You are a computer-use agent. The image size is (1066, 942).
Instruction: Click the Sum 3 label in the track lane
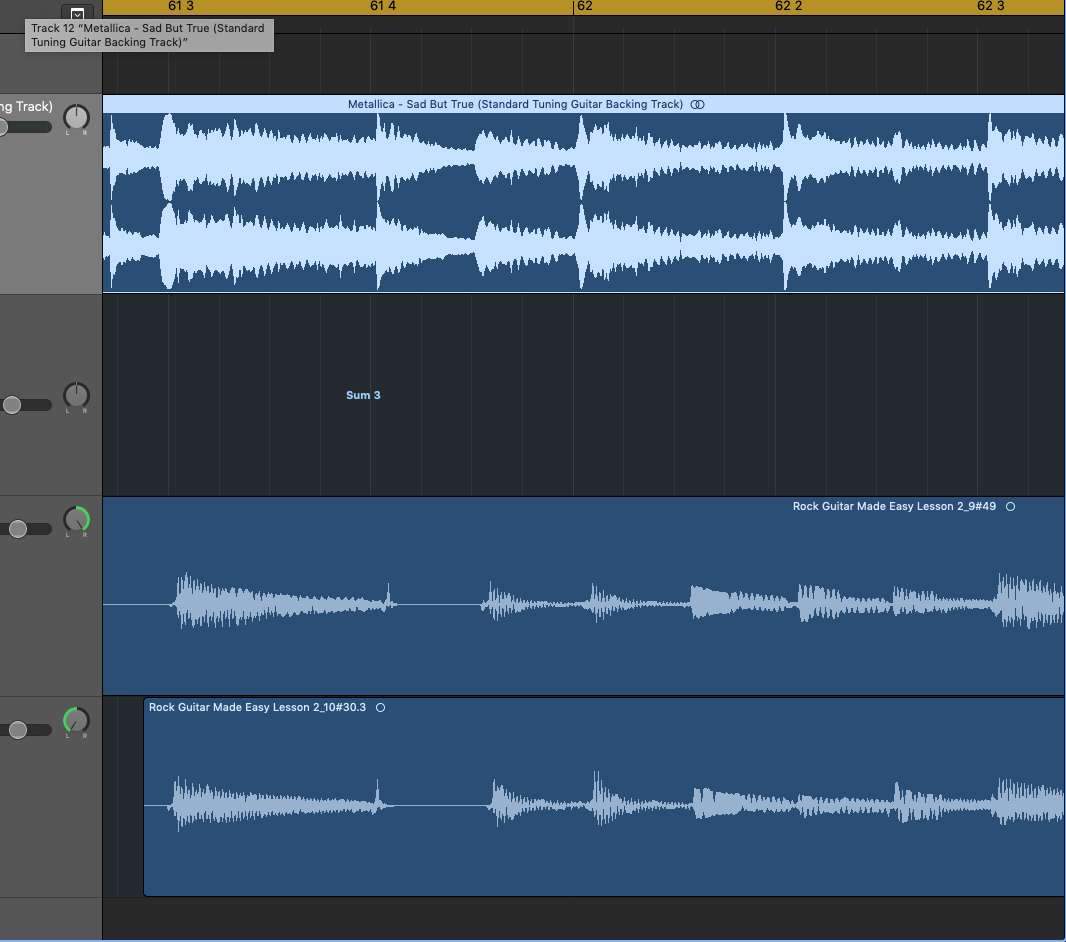363,395
